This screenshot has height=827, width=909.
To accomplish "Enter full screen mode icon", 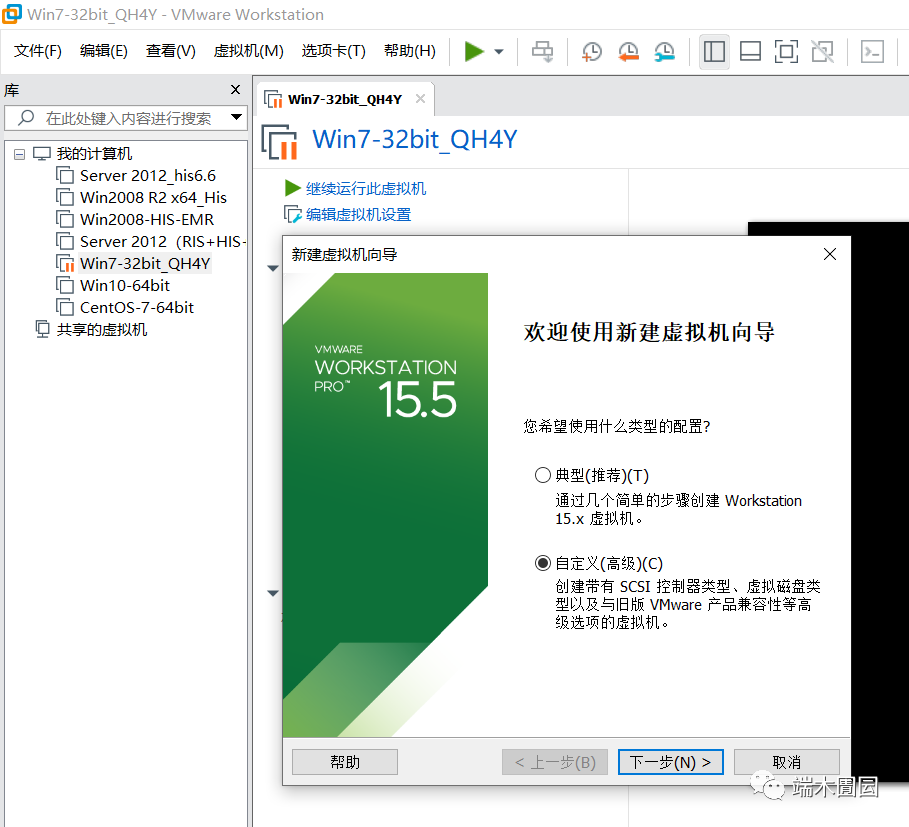I will [x=786, y=52].
